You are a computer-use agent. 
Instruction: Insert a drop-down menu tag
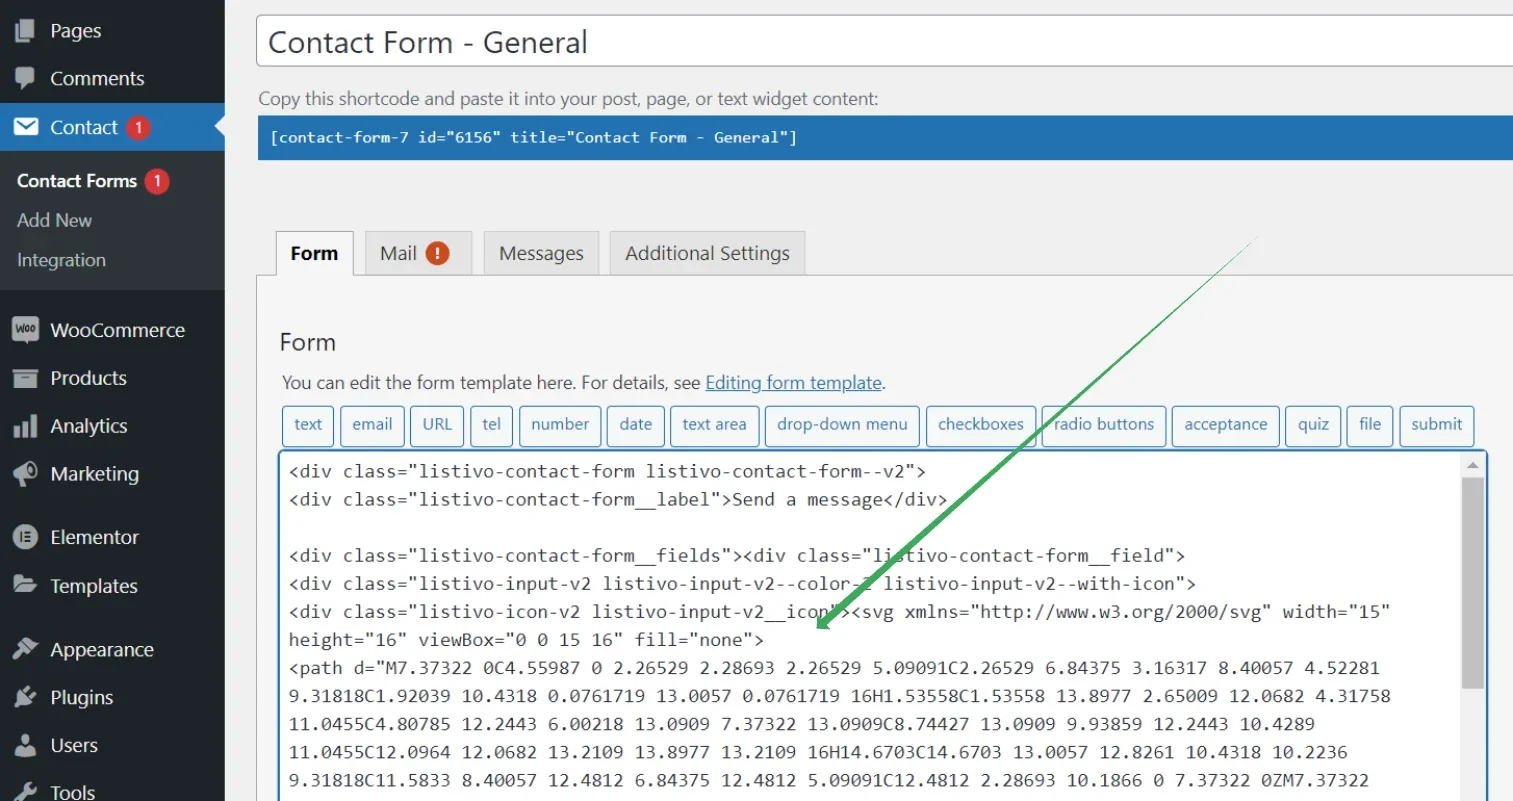[843, 425]
